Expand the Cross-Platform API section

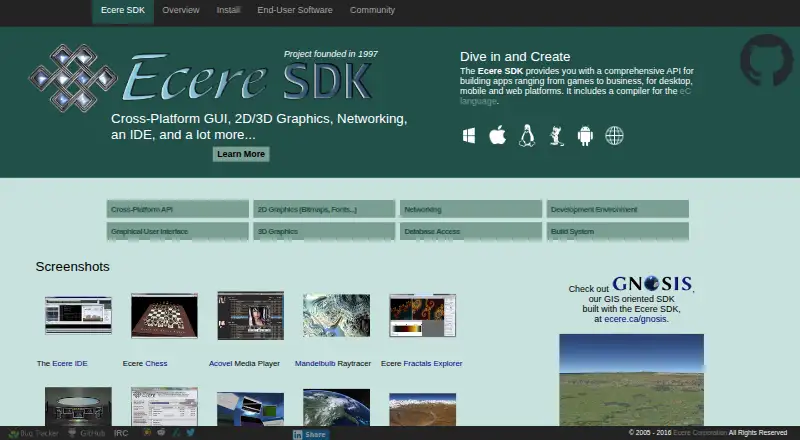click(x=178, y=209)
